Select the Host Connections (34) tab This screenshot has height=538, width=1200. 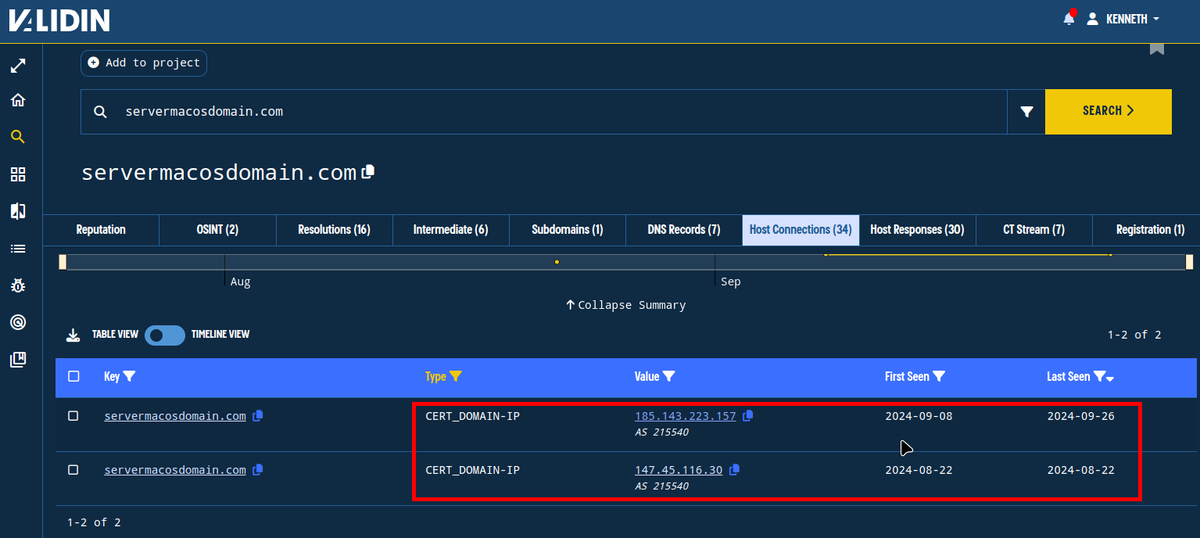tap(800, 229)
